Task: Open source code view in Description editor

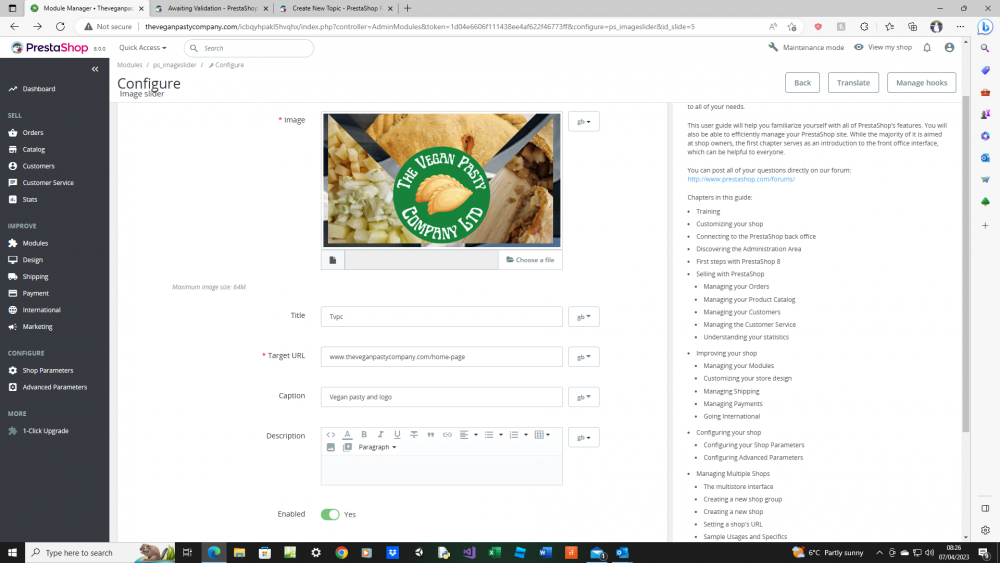Action: pos(330,435)
